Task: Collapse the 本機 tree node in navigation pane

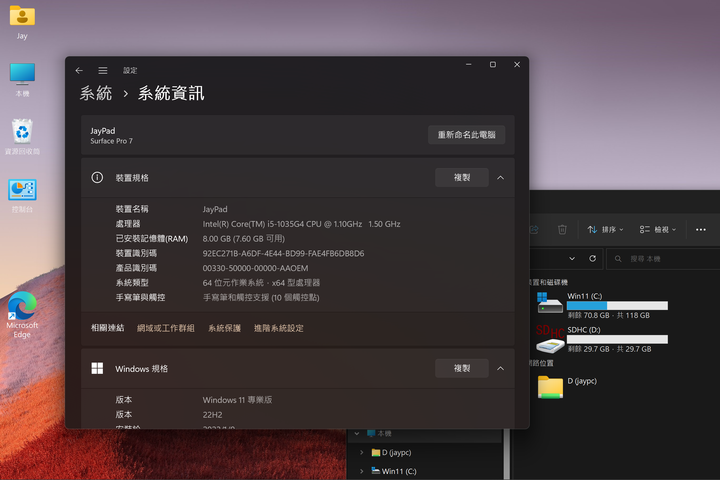Action: tap(357, 433)
